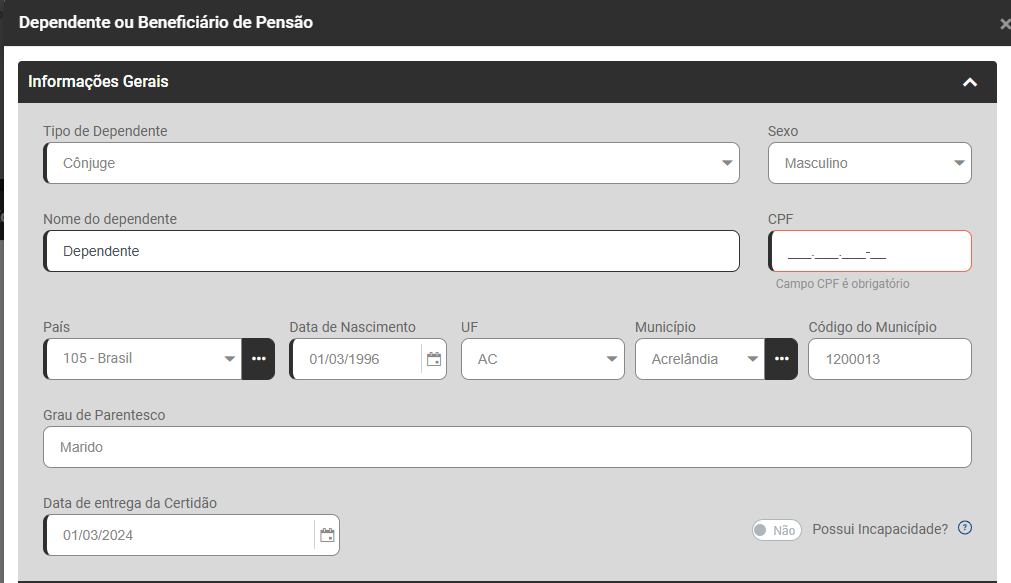The height and width of the screenshot is (583, 1011).
Task: Open the Data de Nascimento calendar picker
Action: pos(434,359)
